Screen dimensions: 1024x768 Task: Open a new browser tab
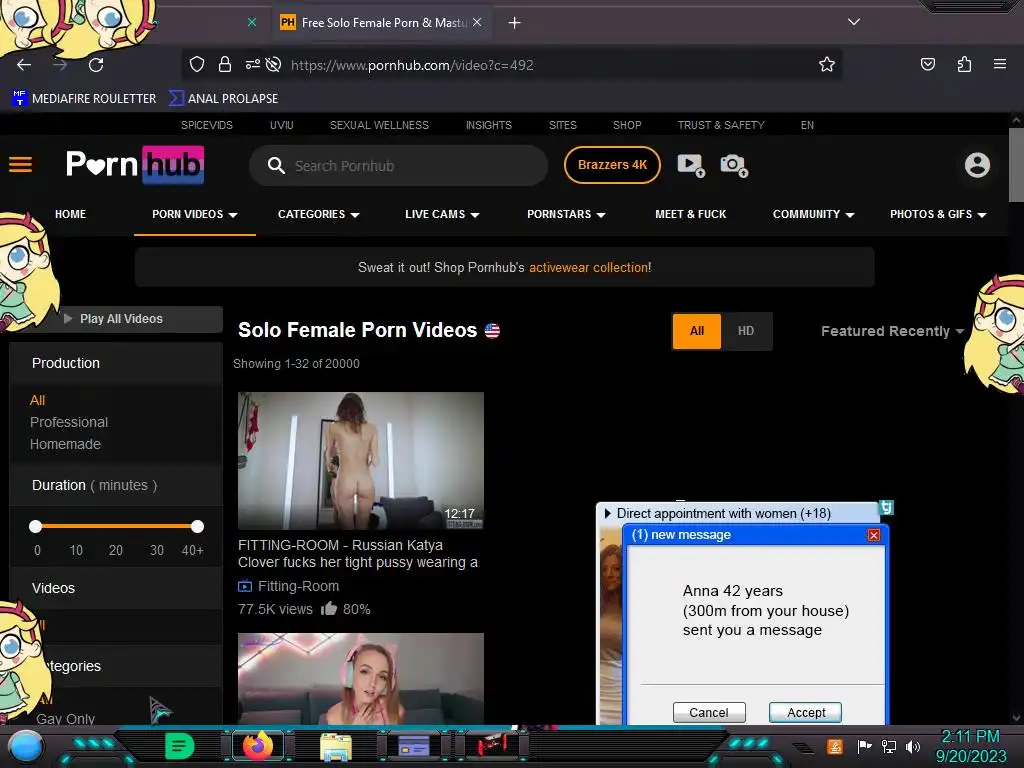515,23
